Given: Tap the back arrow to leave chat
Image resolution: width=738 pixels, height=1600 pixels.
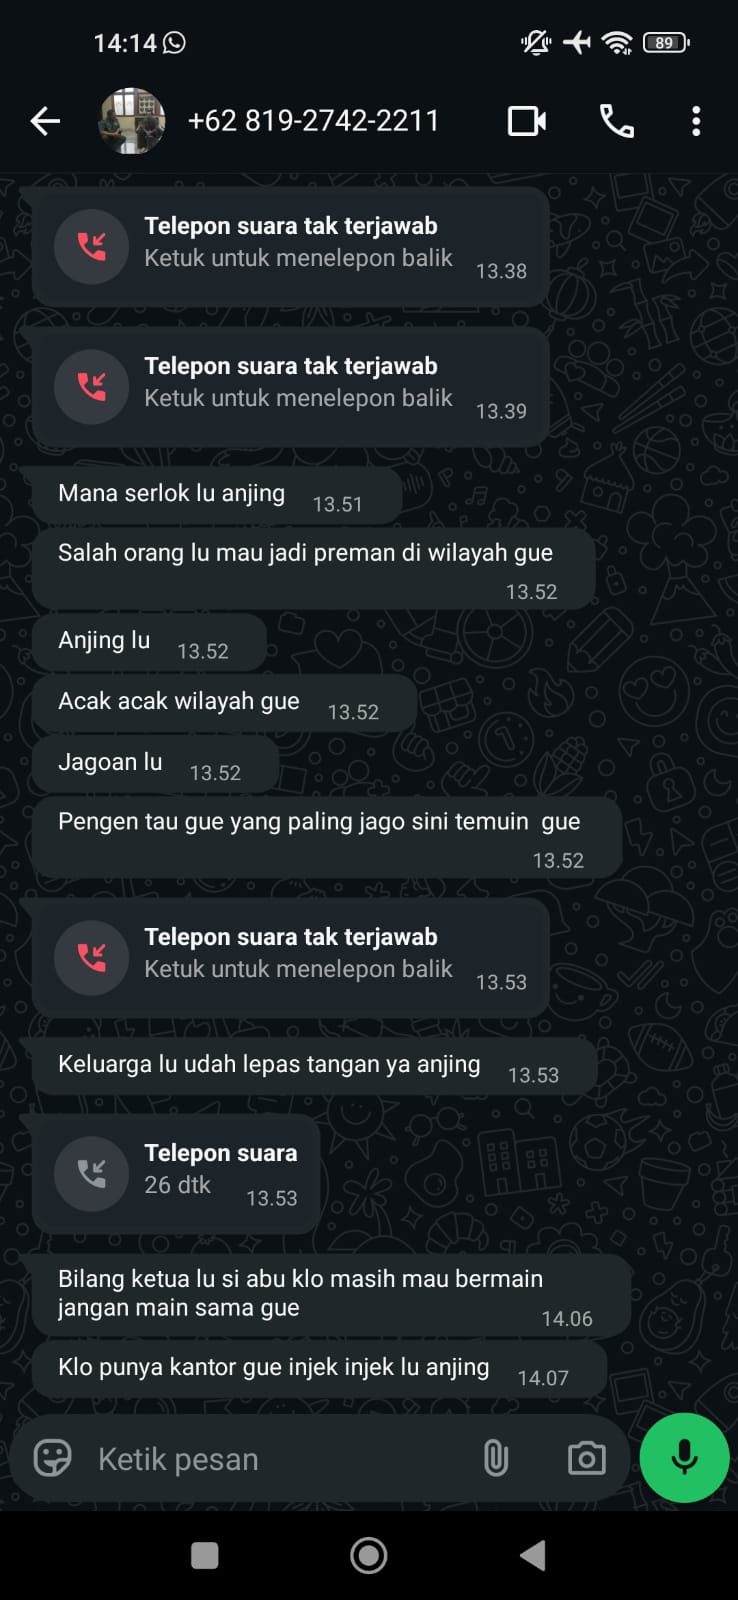Looking at the screenshot, I should [x=45, y=121].
